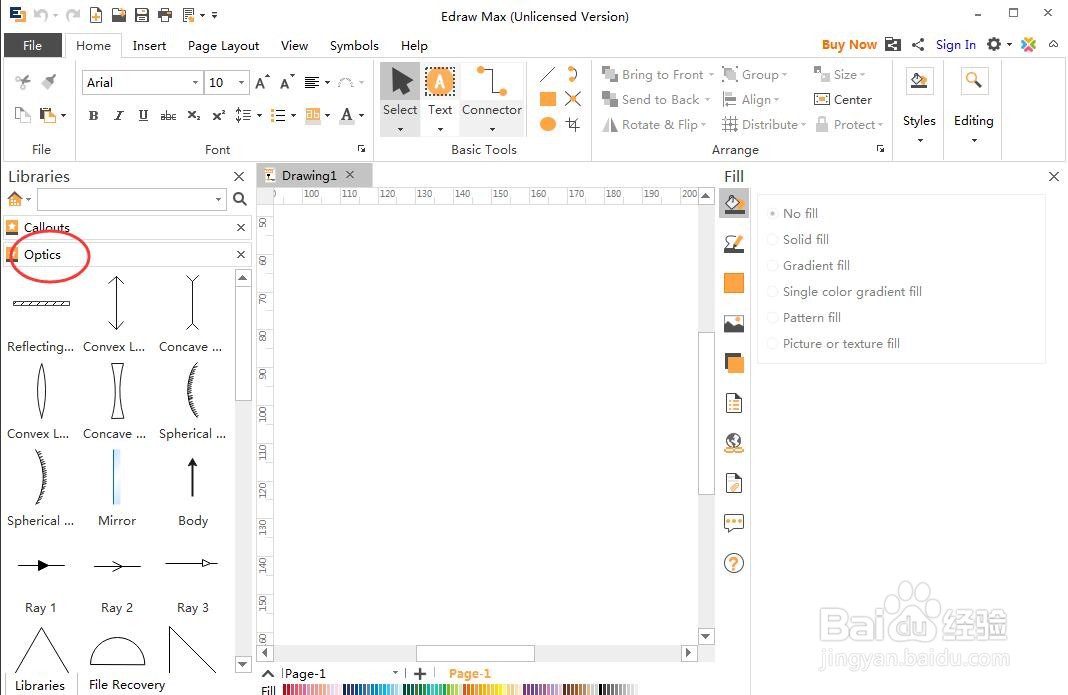Select the Connector tool
The height and width of the screenshot is (695, 1068).
[492, 99]
